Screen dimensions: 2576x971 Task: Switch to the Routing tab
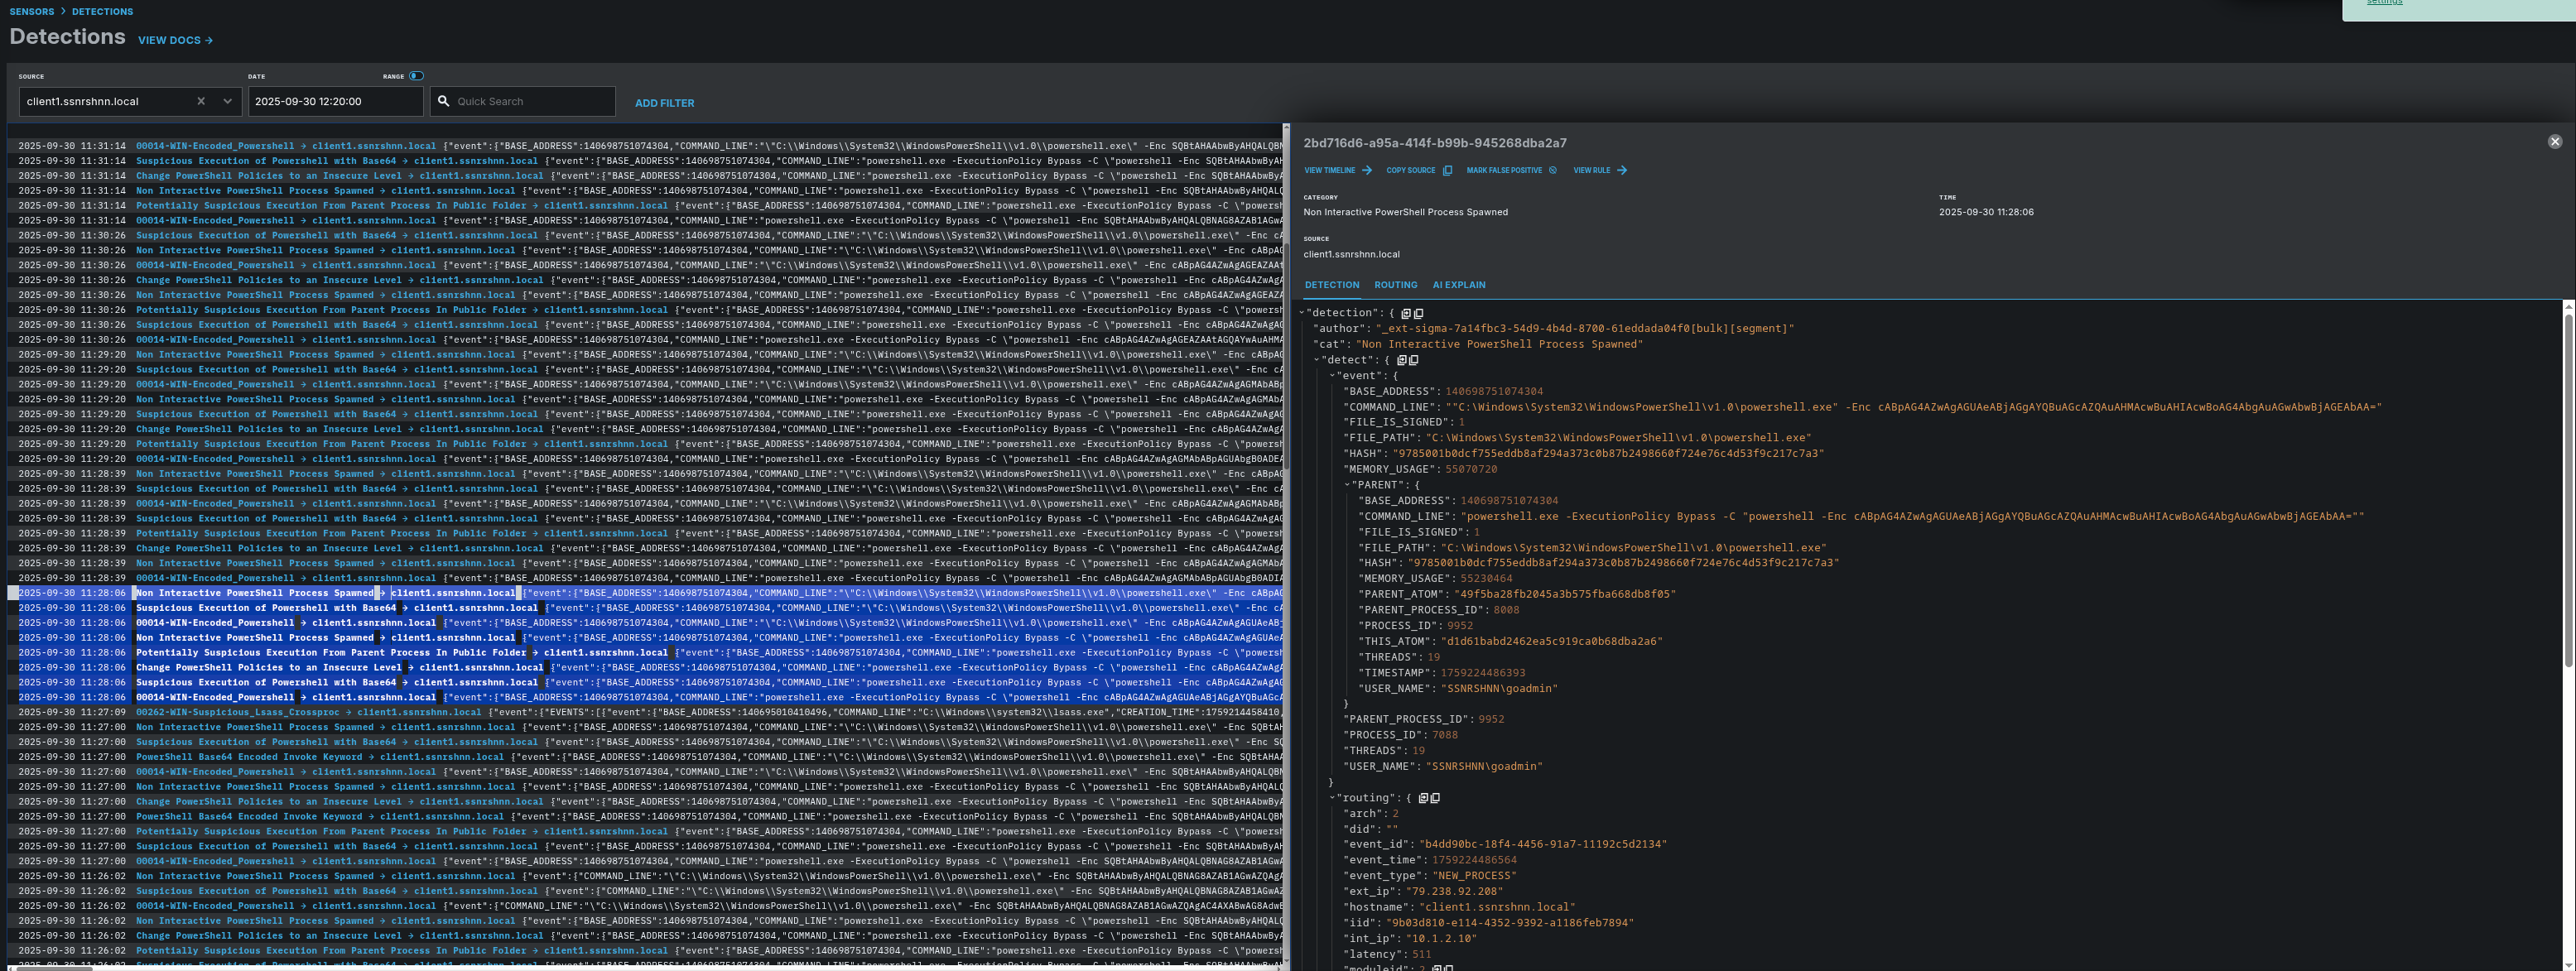tap(1395, 286)
